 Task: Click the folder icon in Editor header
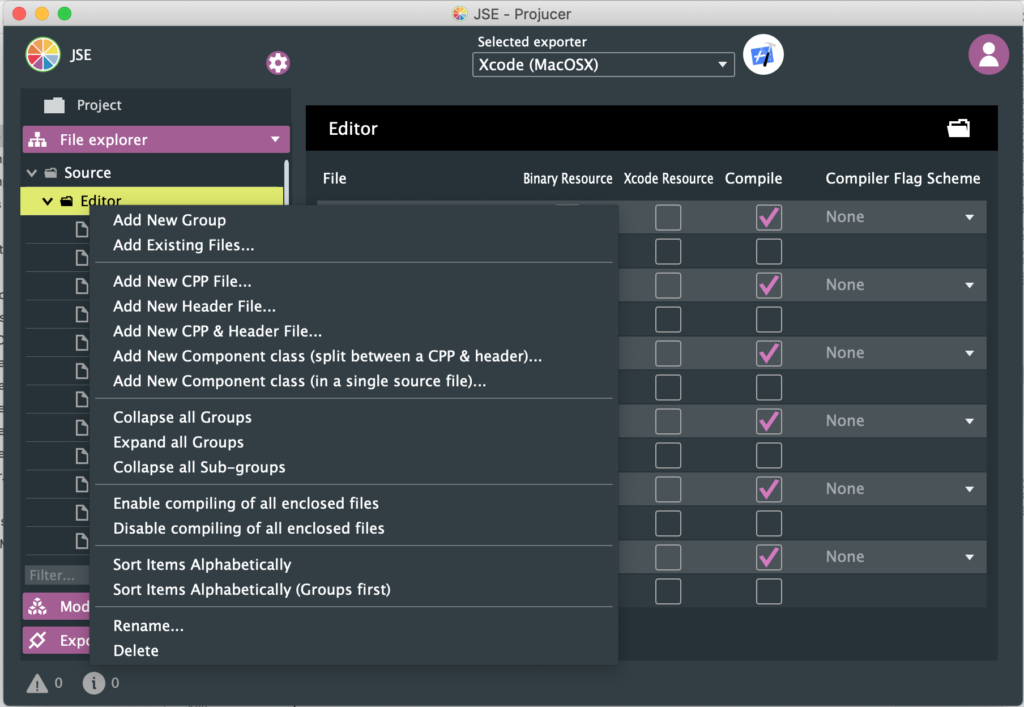tap(958, 128)
